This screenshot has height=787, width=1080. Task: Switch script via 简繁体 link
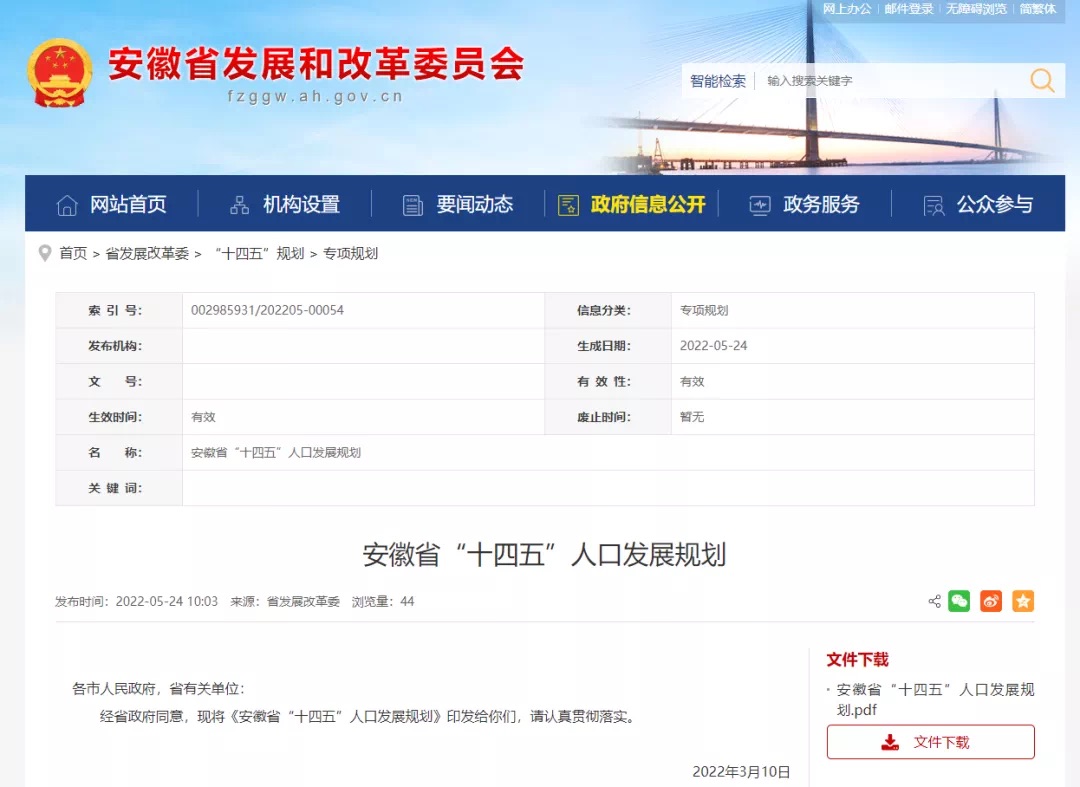point(1037,9)
